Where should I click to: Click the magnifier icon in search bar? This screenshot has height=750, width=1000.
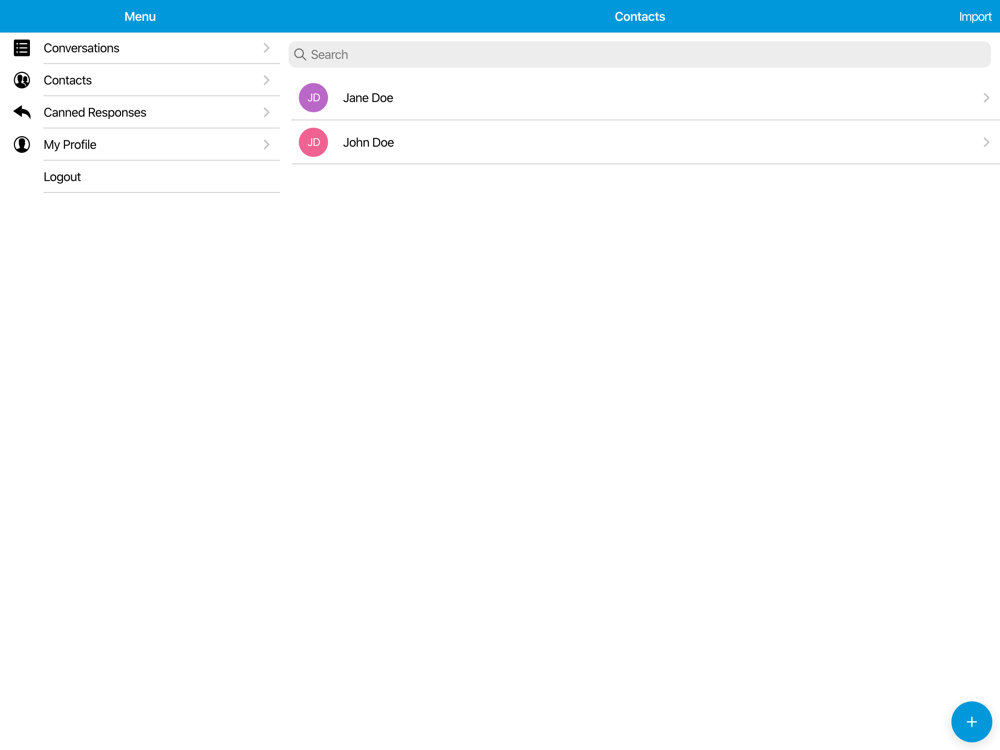point(300,54)
